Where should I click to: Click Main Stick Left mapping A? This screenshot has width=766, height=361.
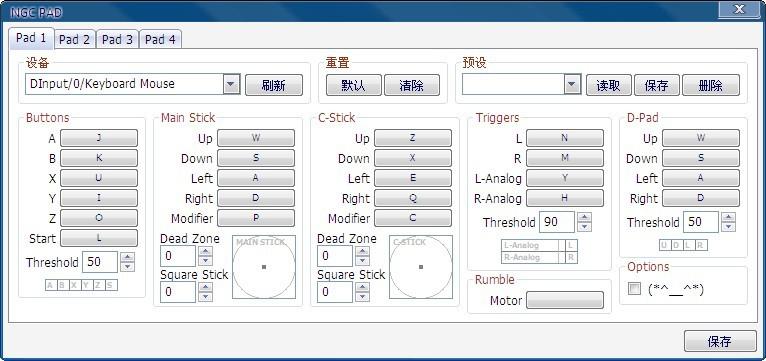tap(256, 178)
